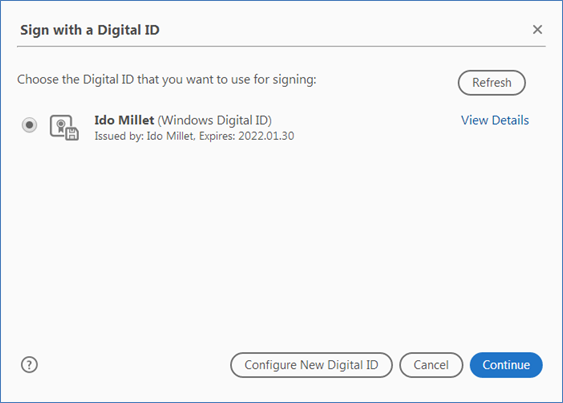This screenshot has height=403, width=563.
Task: Click the Sign with a Digital ID title
Action: [90, 30]
